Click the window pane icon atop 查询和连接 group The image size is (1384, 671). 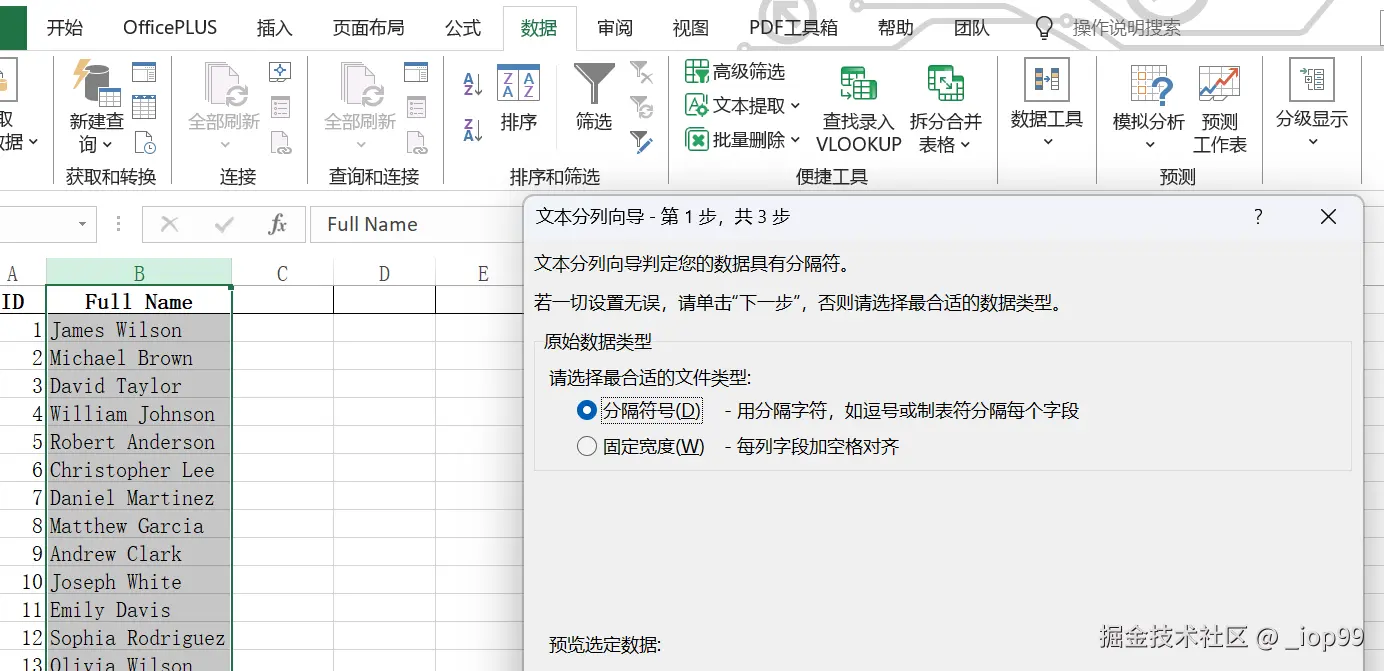point(416,72)
